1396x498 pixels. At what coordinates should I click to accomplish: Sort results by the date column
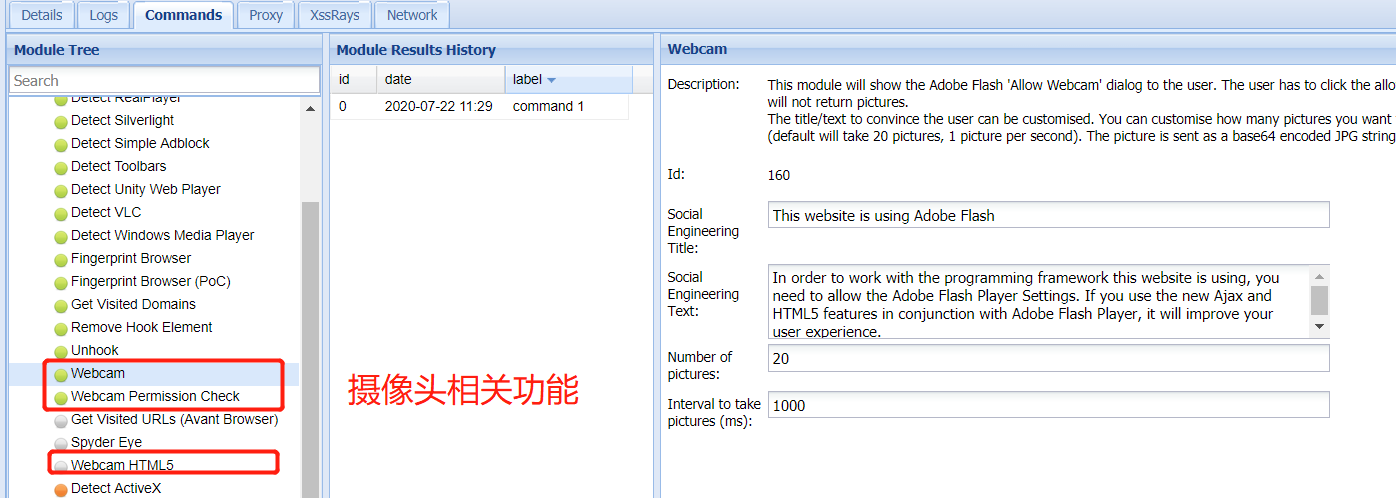tap(440, 79)
